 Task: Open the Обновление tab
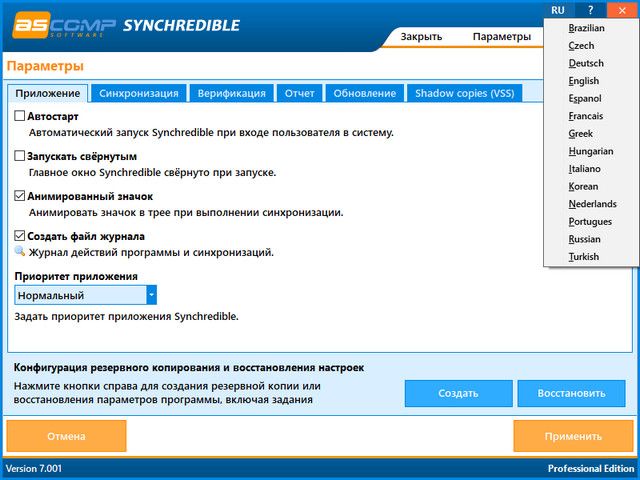(x=364, y=93)
